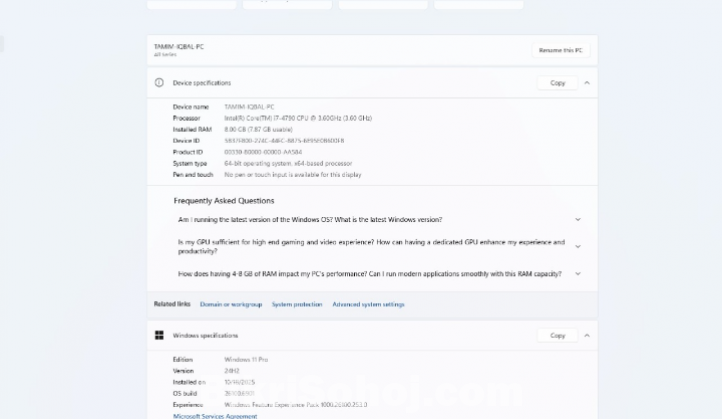The height and width of the screenshot is (419, 722).
Task: Copy the Device specifications details
Action: (x=557, y=83)
